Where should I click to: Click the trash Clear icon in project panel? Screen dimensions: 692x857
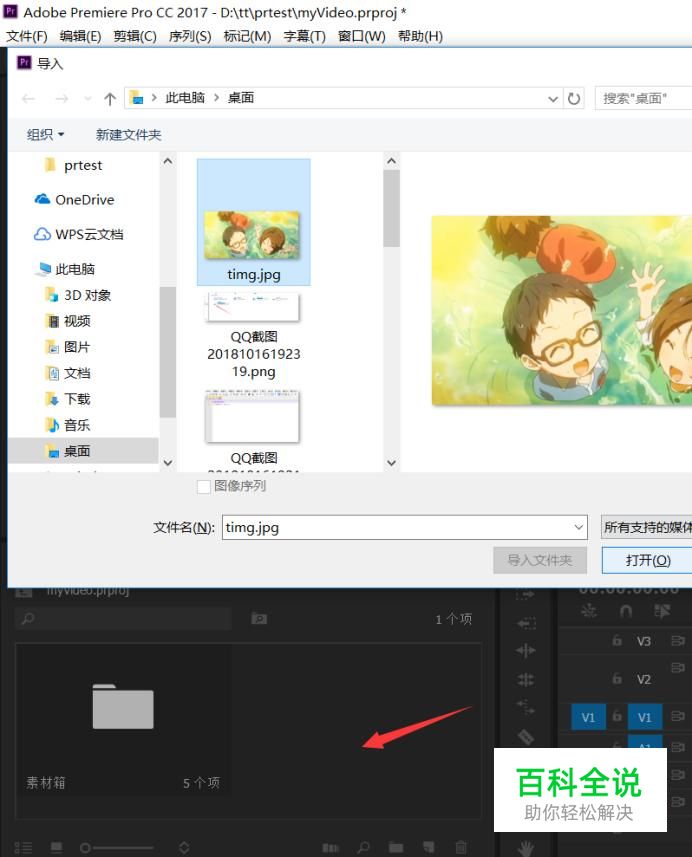click(461, 847)
